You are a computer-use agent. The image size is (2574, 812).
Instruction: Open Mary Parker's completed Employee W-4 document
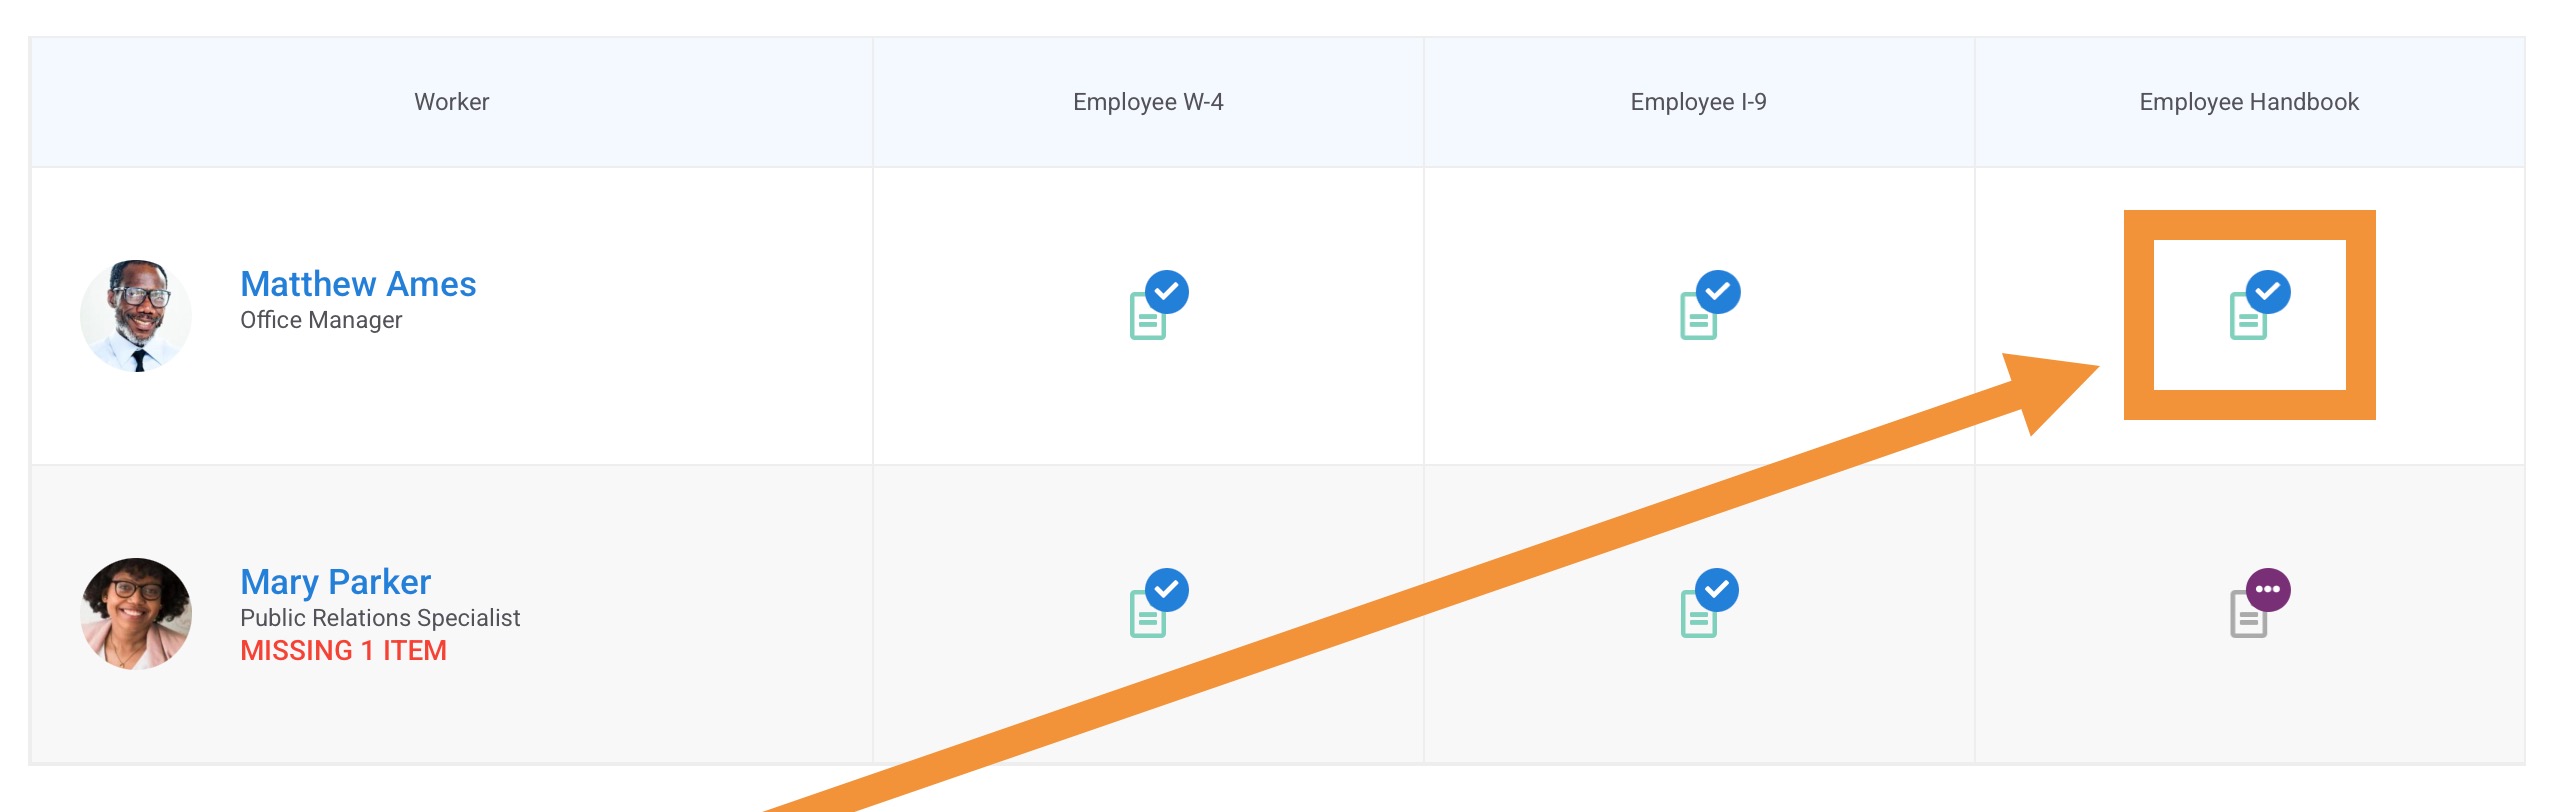[x=1158, y=603]
